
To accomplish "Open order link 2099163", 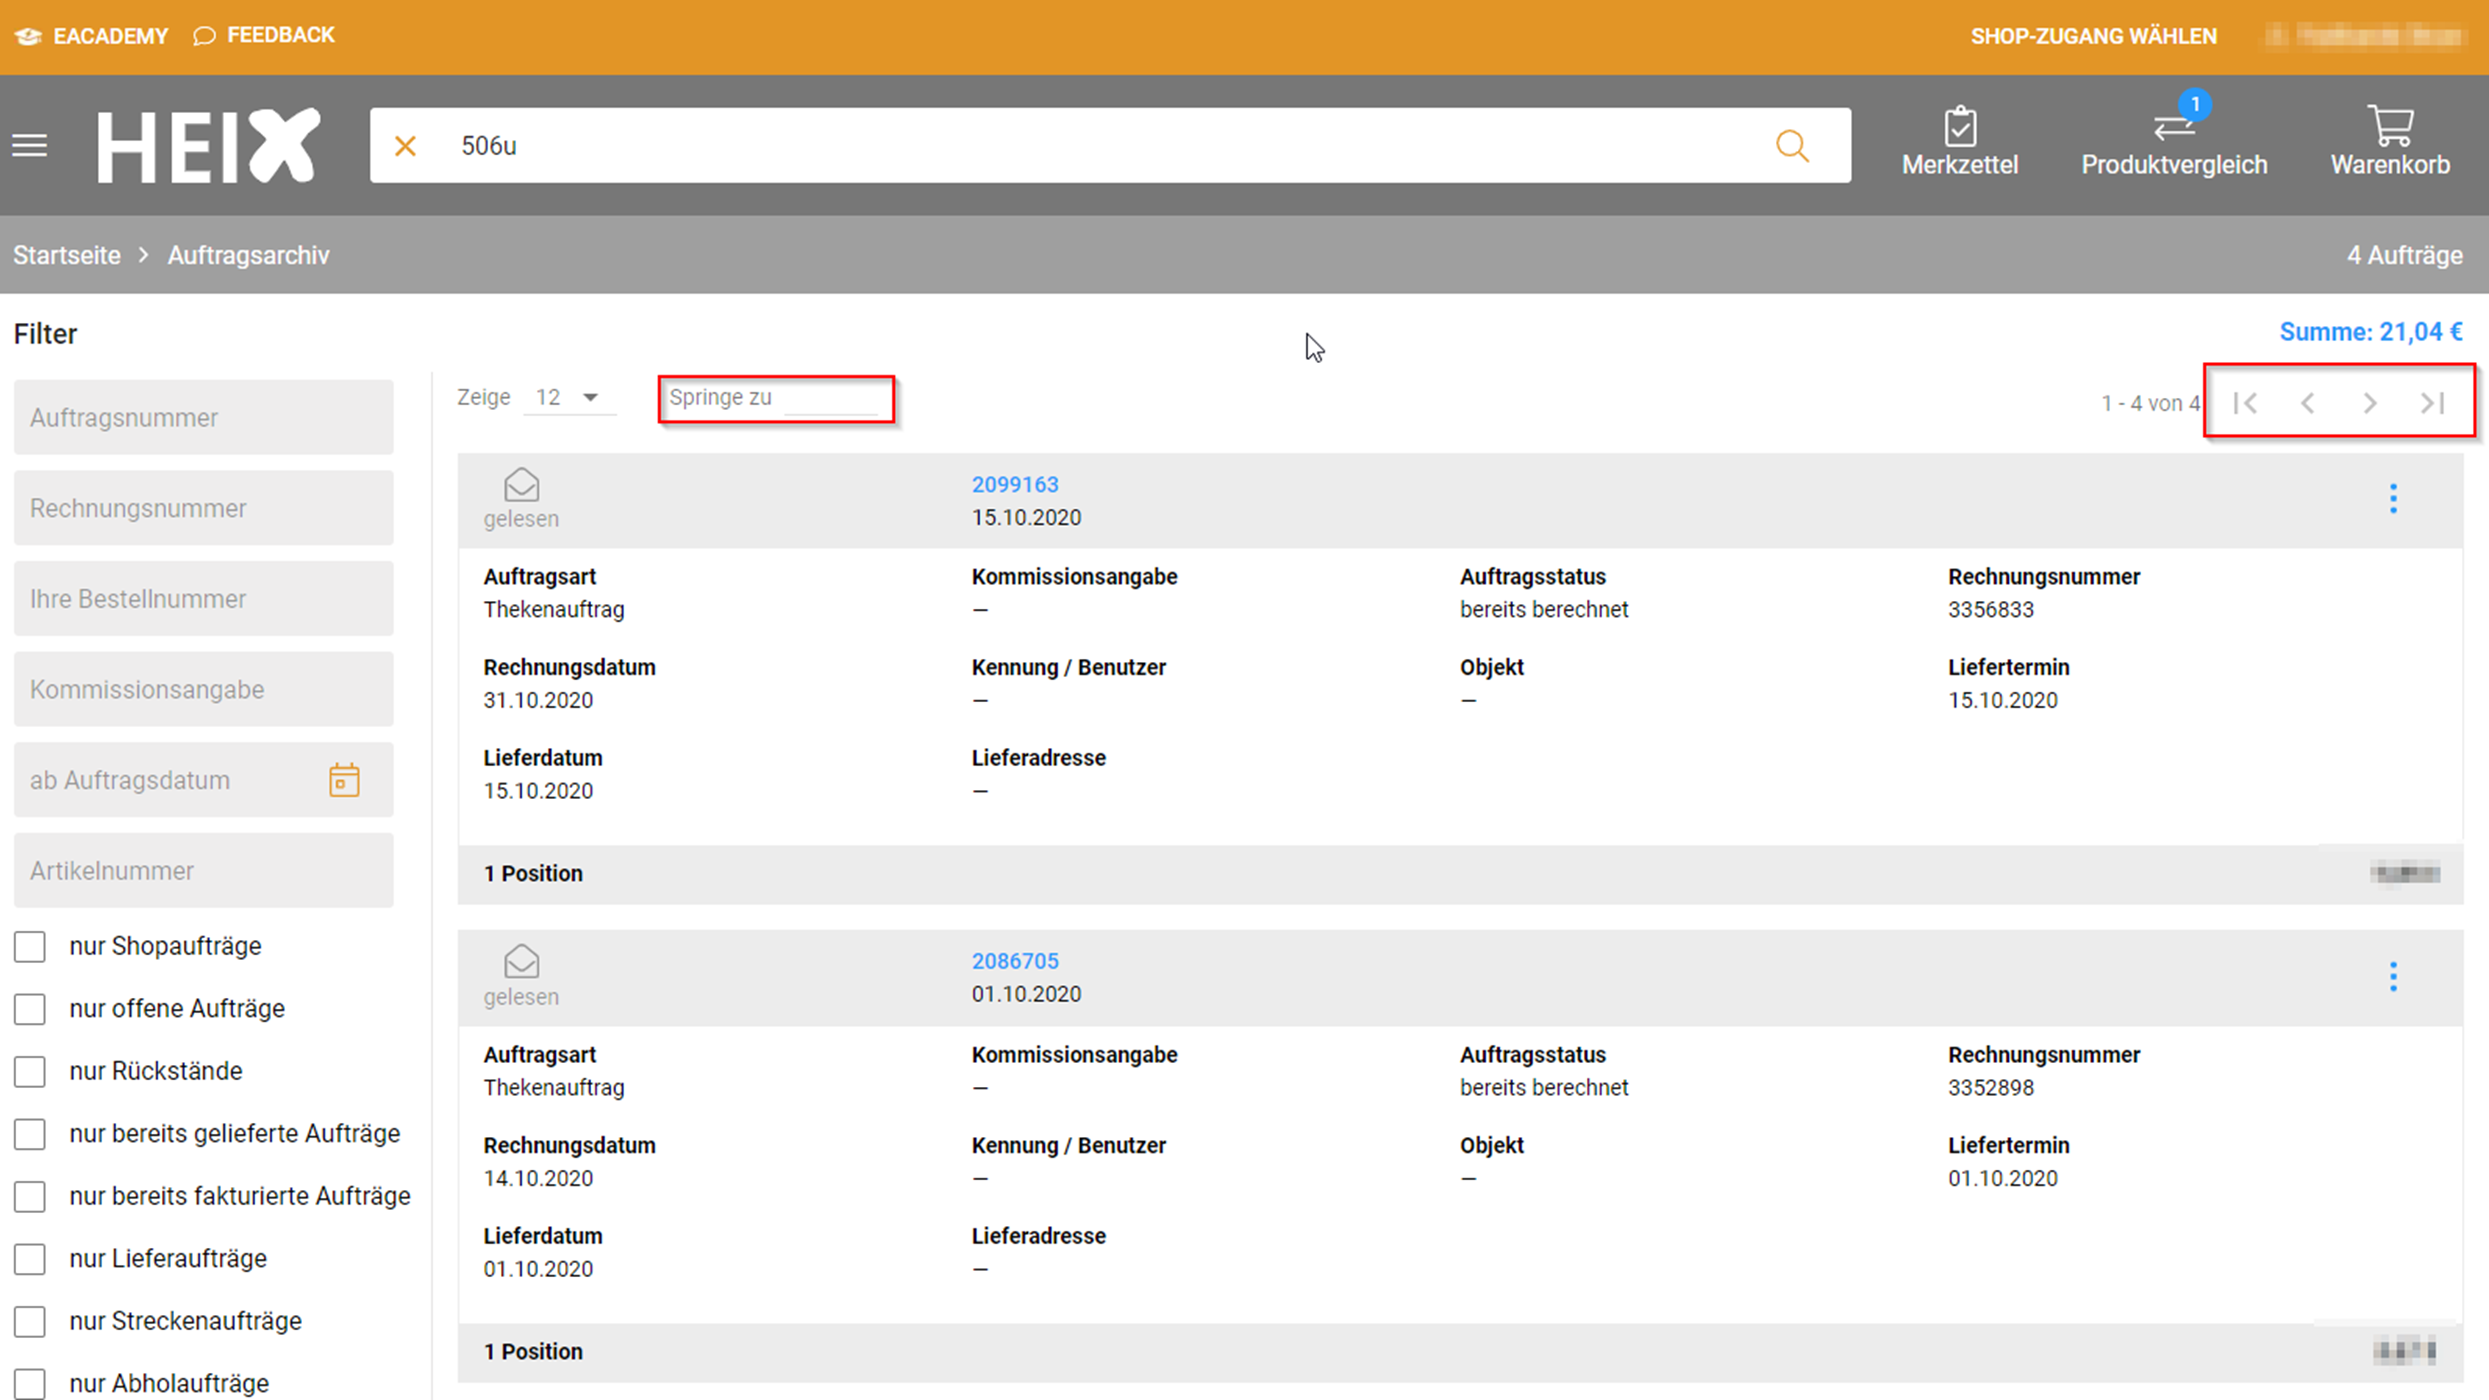I will (1014, 484).
